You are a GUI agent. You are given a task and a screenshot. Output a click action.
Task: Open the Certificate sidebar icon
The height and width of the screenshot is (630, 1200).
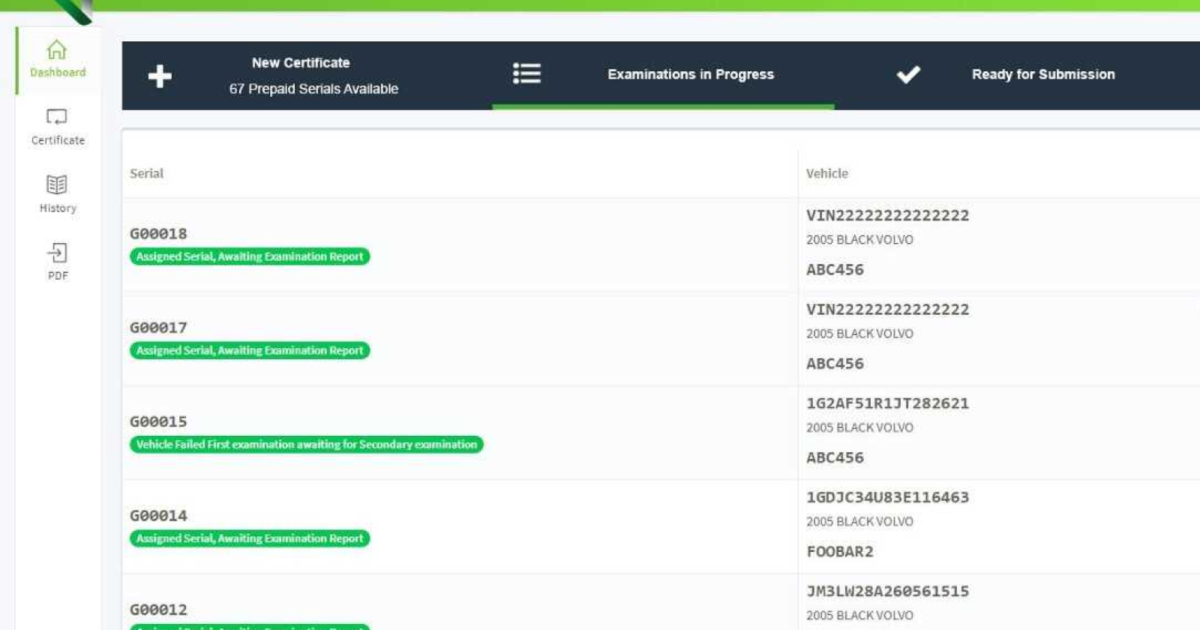[57, 118]
